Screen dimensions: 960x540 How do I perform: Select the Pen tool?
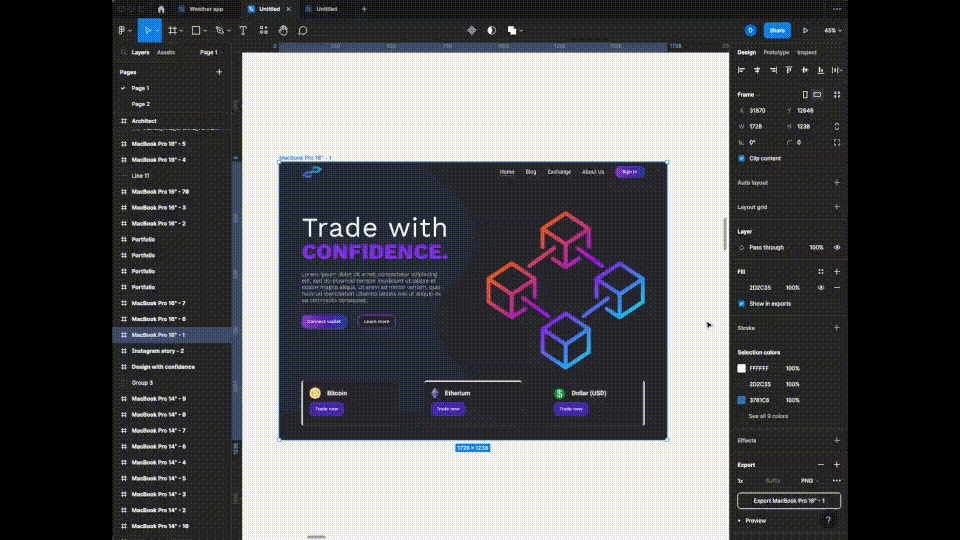point(219,30)
